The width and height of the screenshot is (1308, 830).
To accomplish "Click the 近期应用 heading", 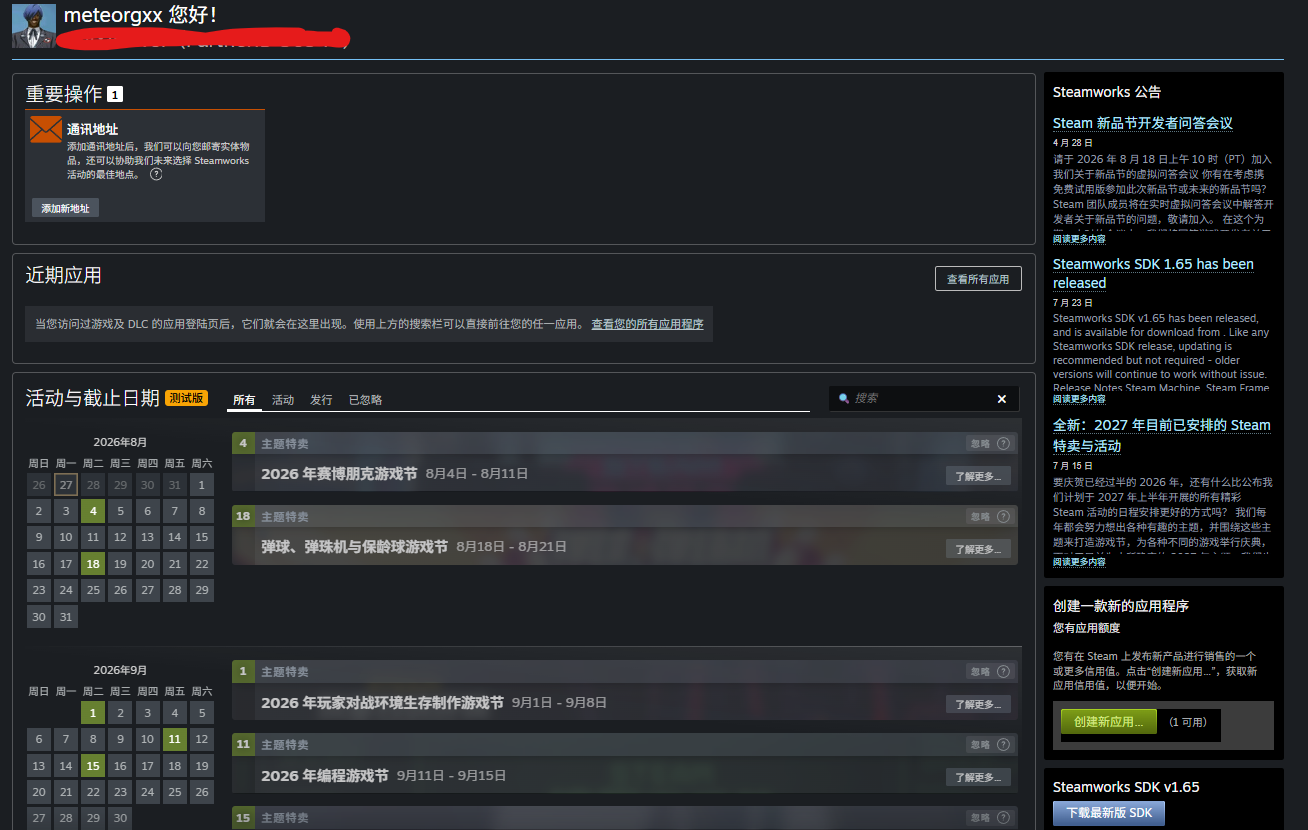I will (64, 275).
